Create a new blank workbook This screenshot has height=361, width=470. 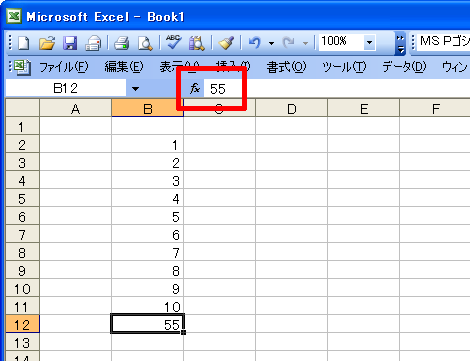tap(23, 43)
